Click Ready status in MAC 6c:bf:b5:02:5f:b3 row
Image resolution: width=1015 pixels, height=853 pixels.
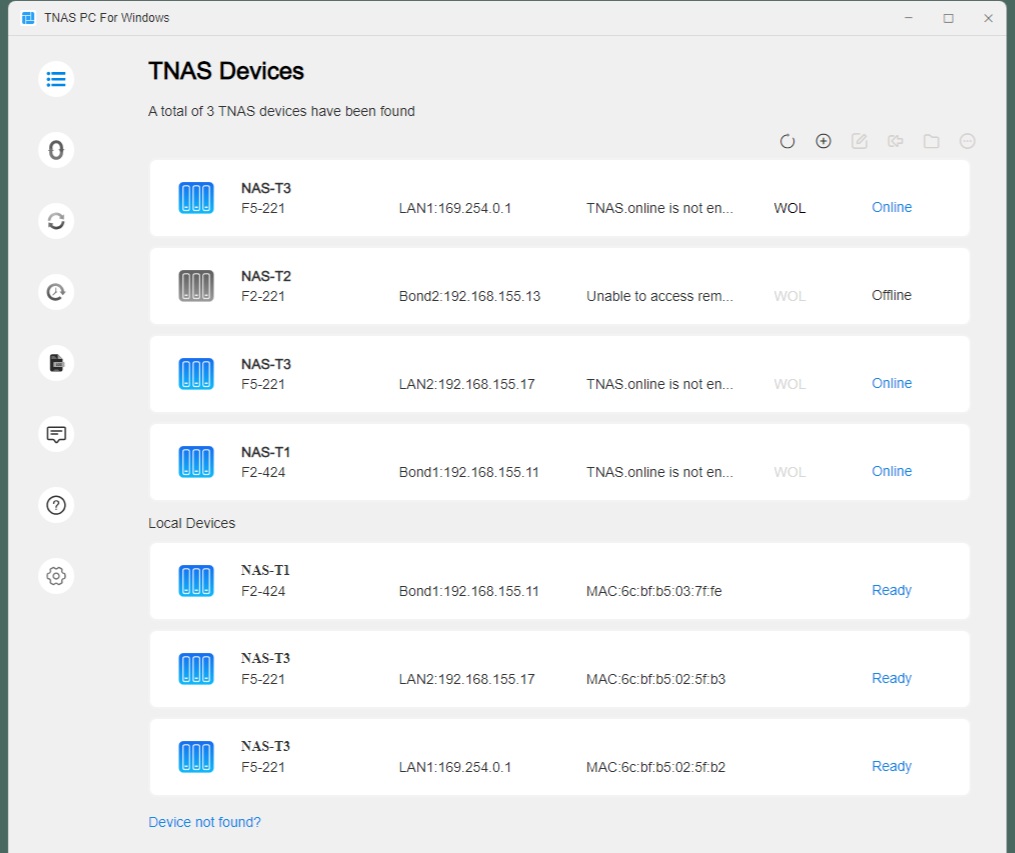click(891, 678)
